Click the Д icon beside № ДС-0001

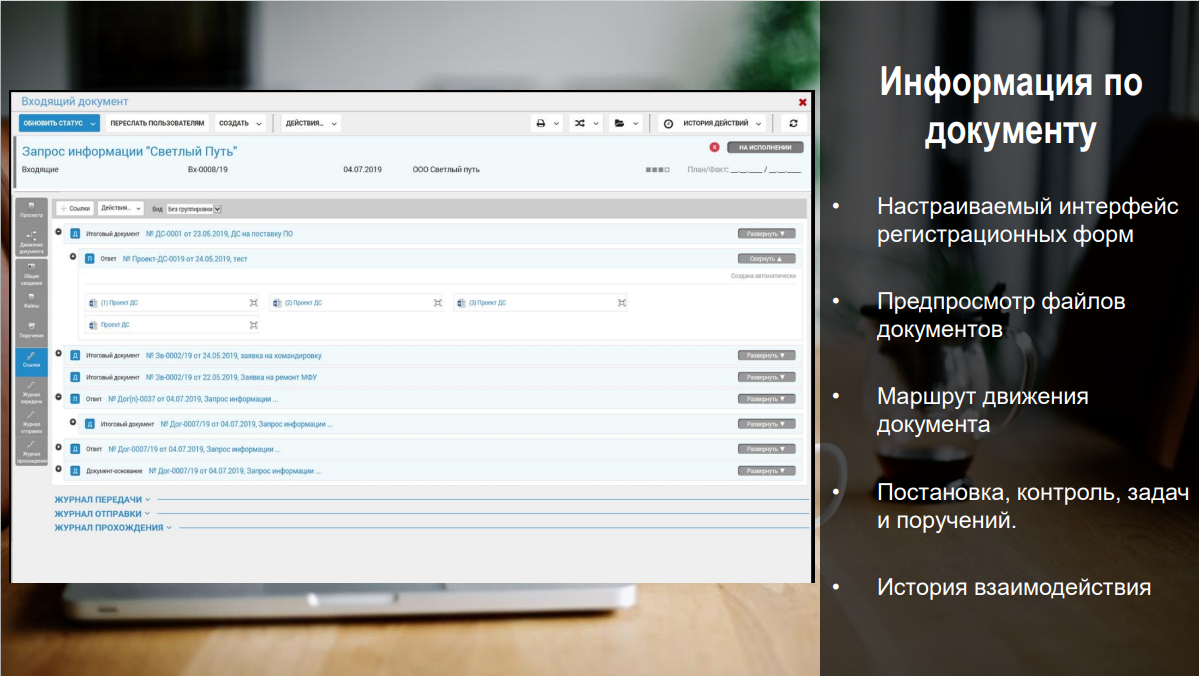75,234
